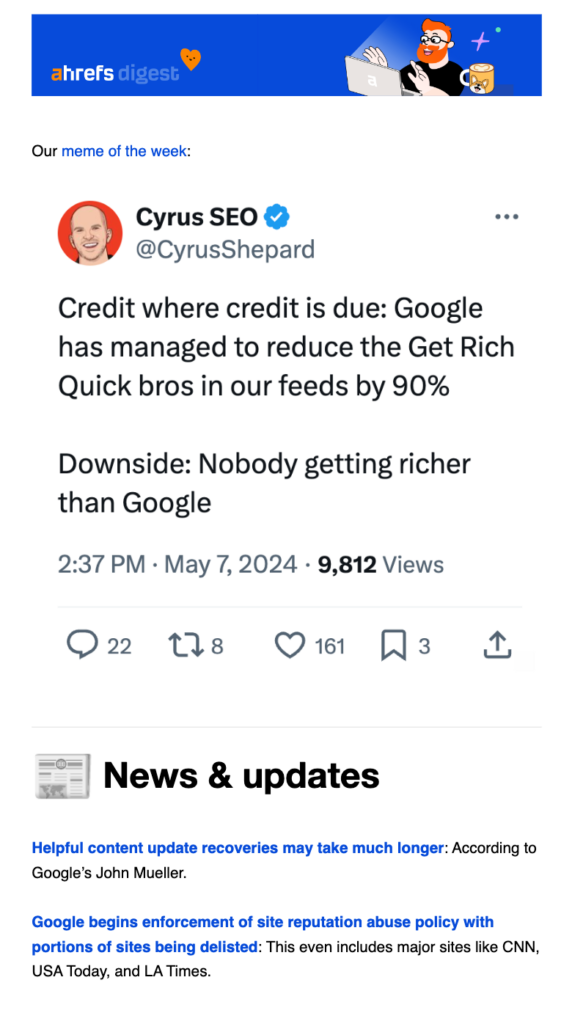Open the Helpful content update recoveries link
Viewport: 572px width, 1024px height.
point(238,848)
